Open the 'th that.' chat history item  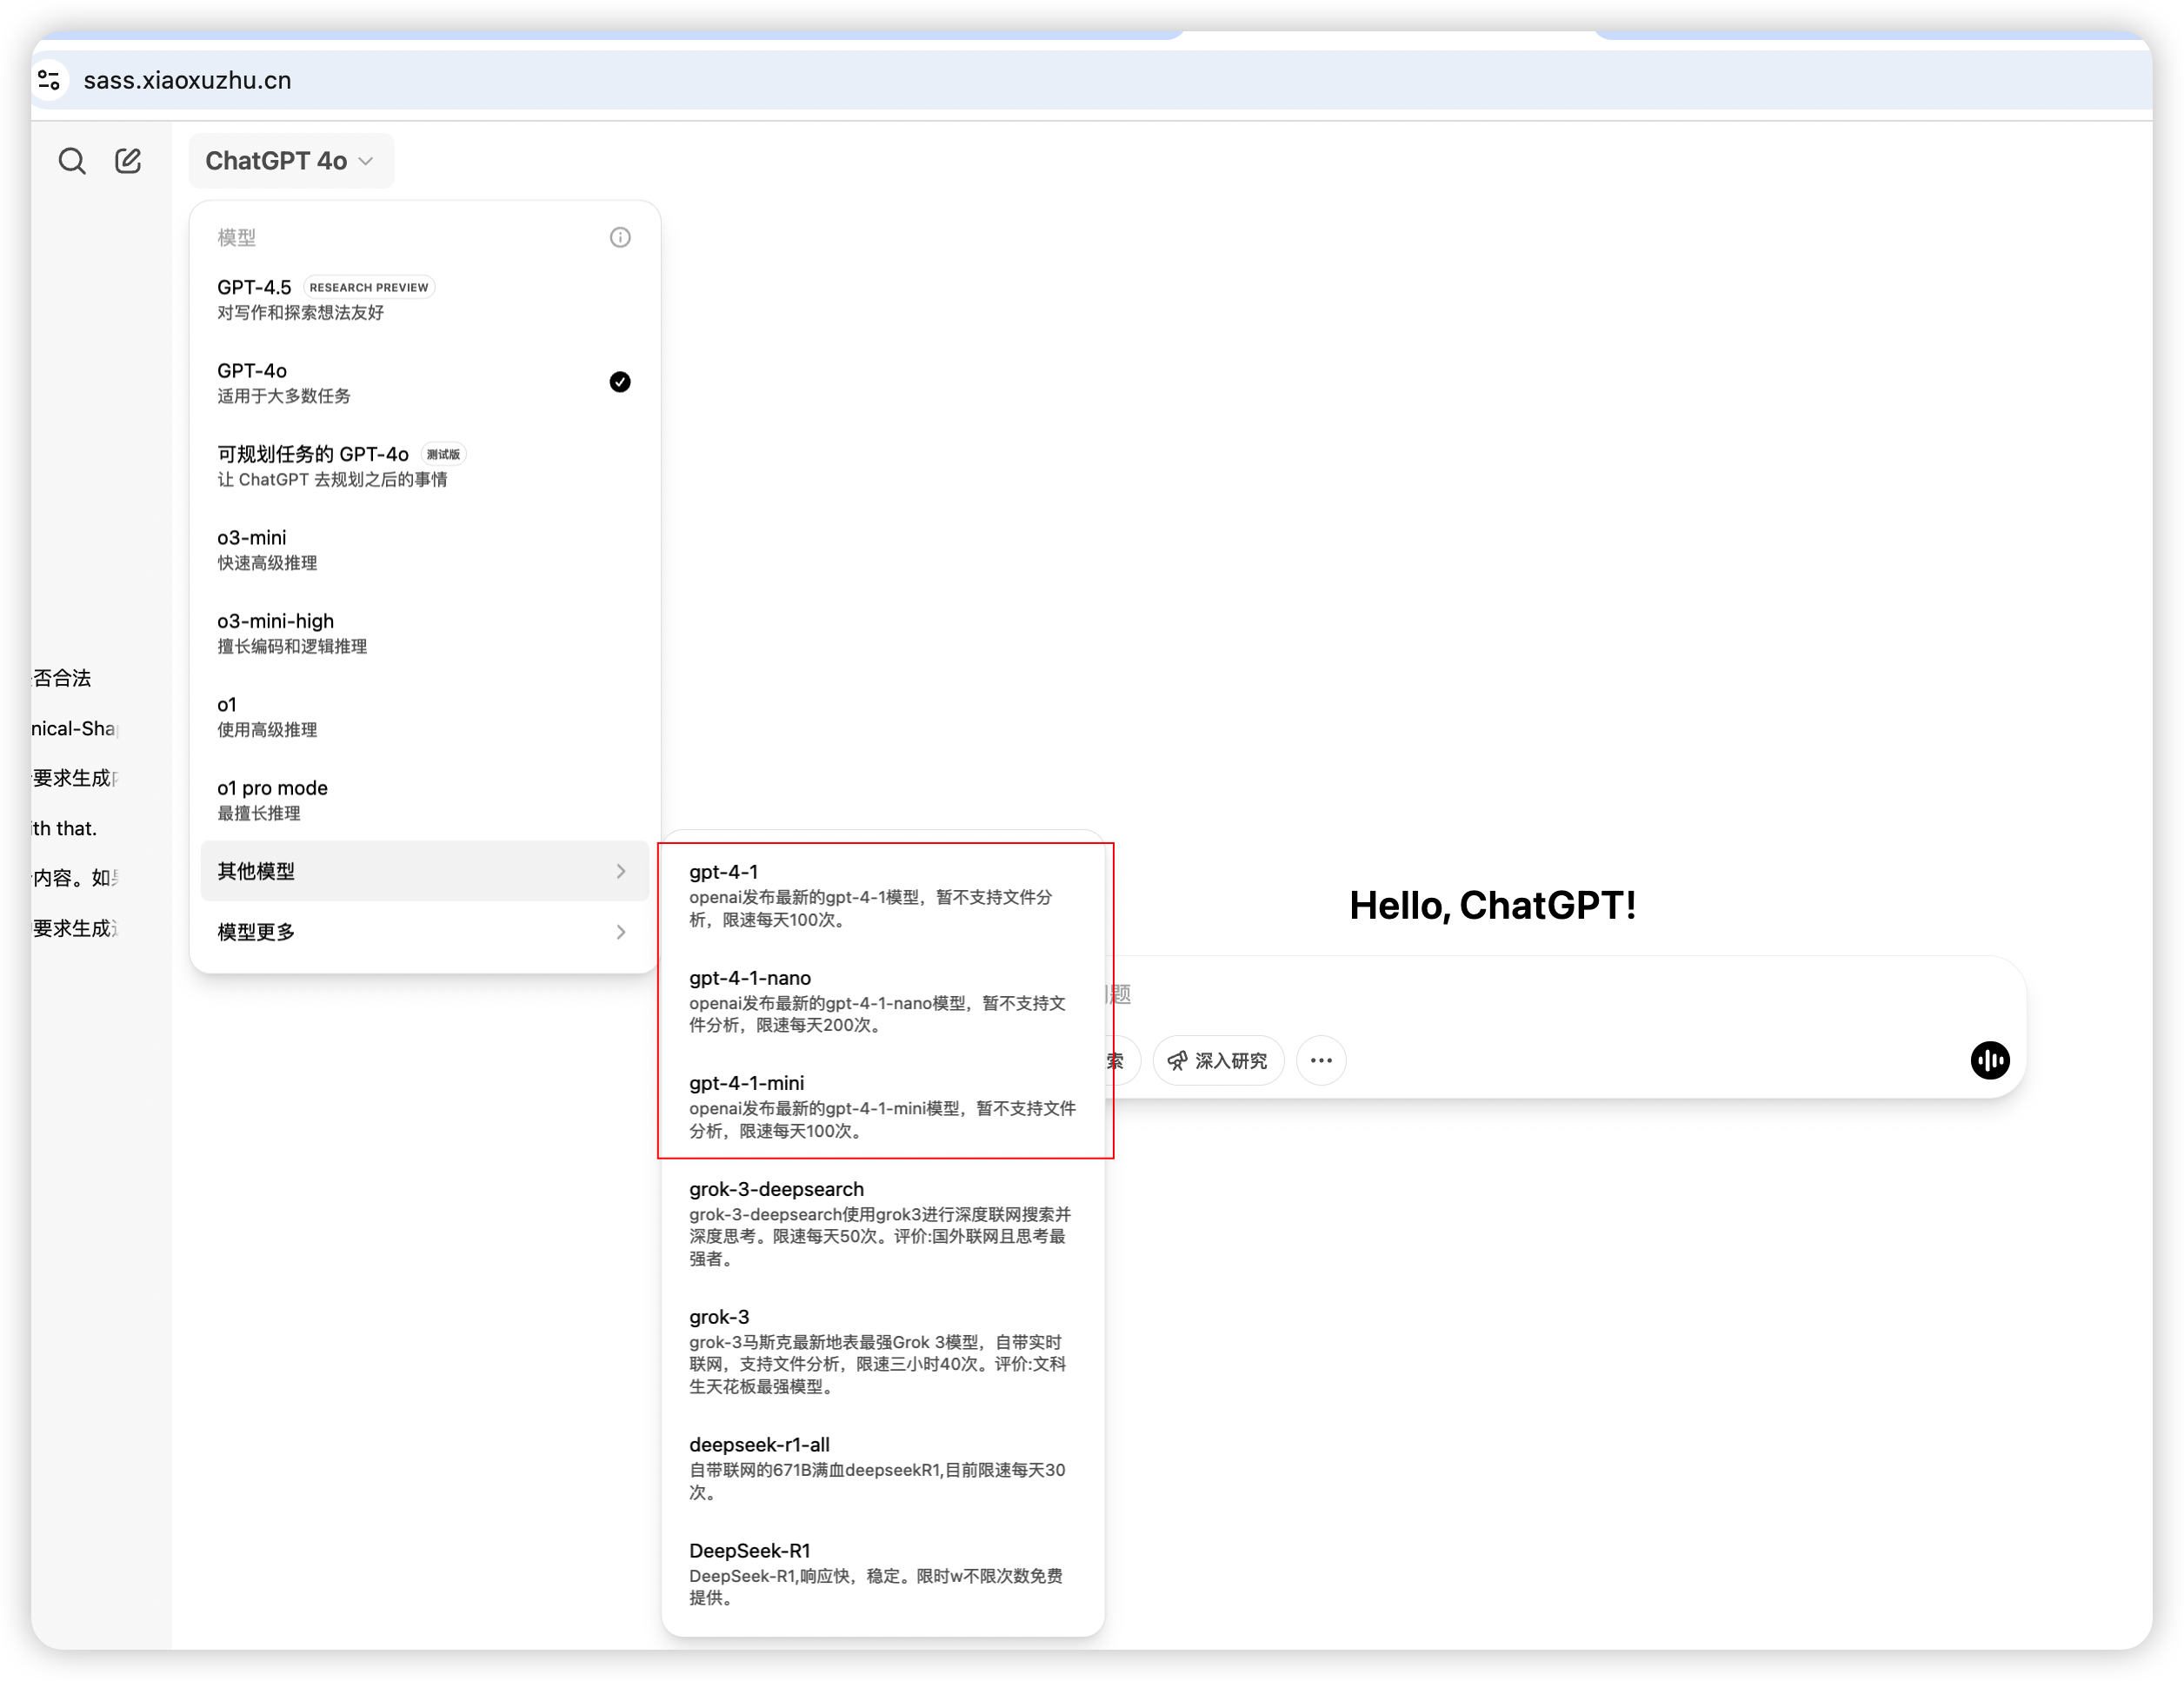[x=66, y=828]
